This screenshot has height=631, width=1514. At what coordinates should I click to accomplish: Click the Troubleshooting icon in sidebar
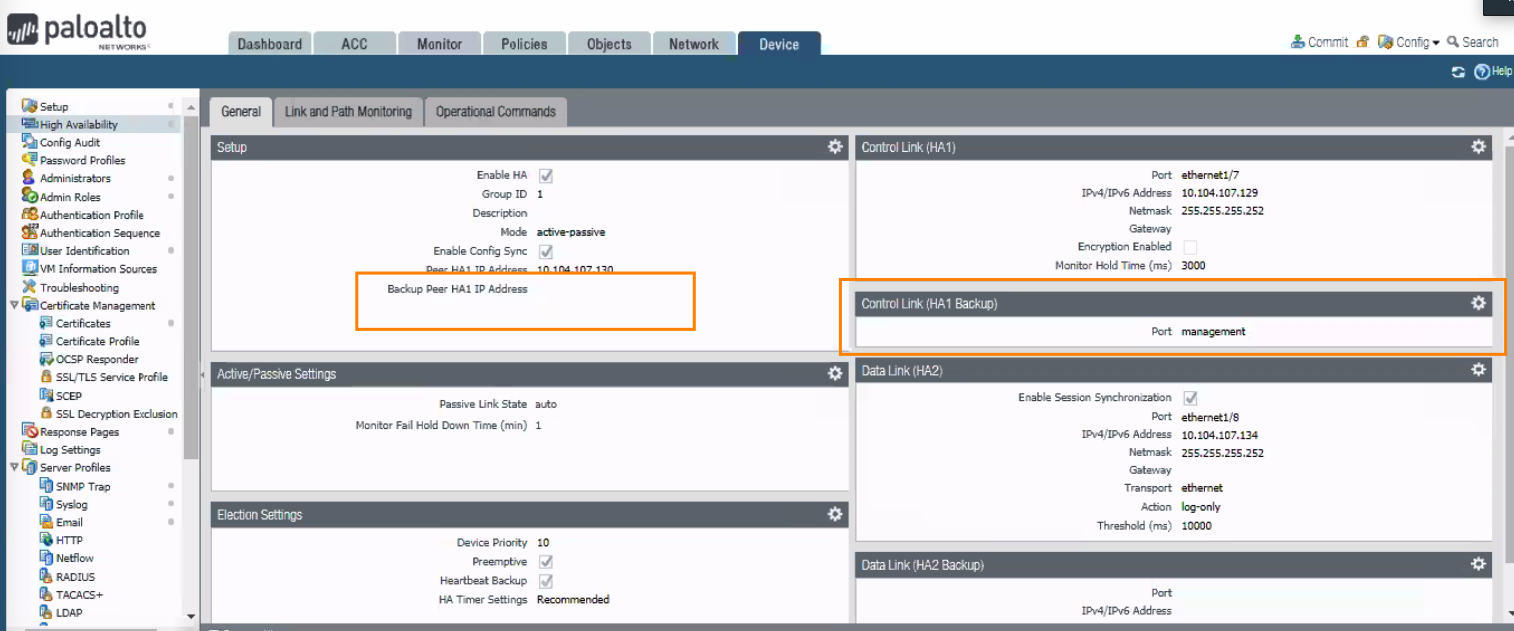(29, 287)
